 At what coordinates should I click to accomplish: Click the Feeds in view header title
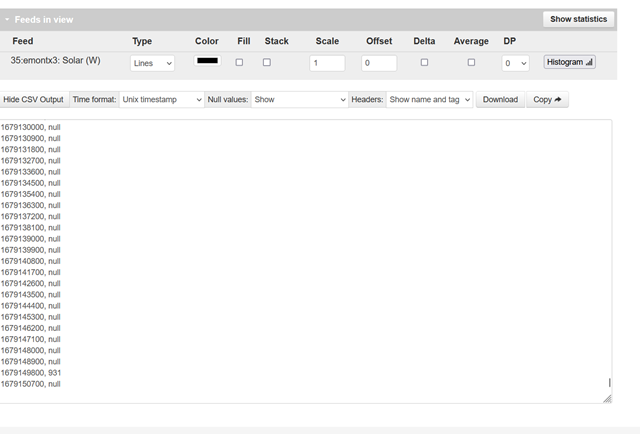click(x=44, y=20)
